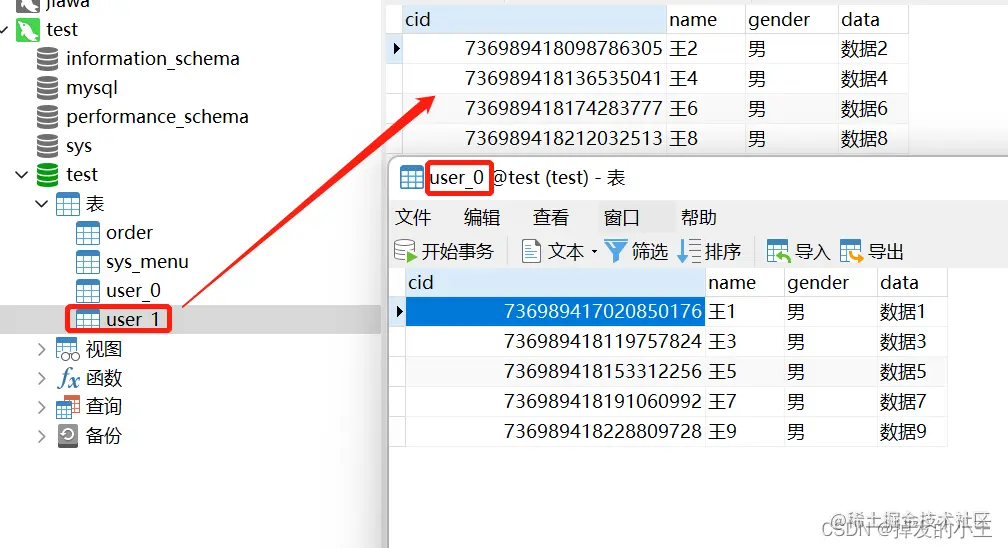Viewport: 1008px width, 548px height.
Task: Click data cell 数据8 in back window
Action: pos(873,138)
